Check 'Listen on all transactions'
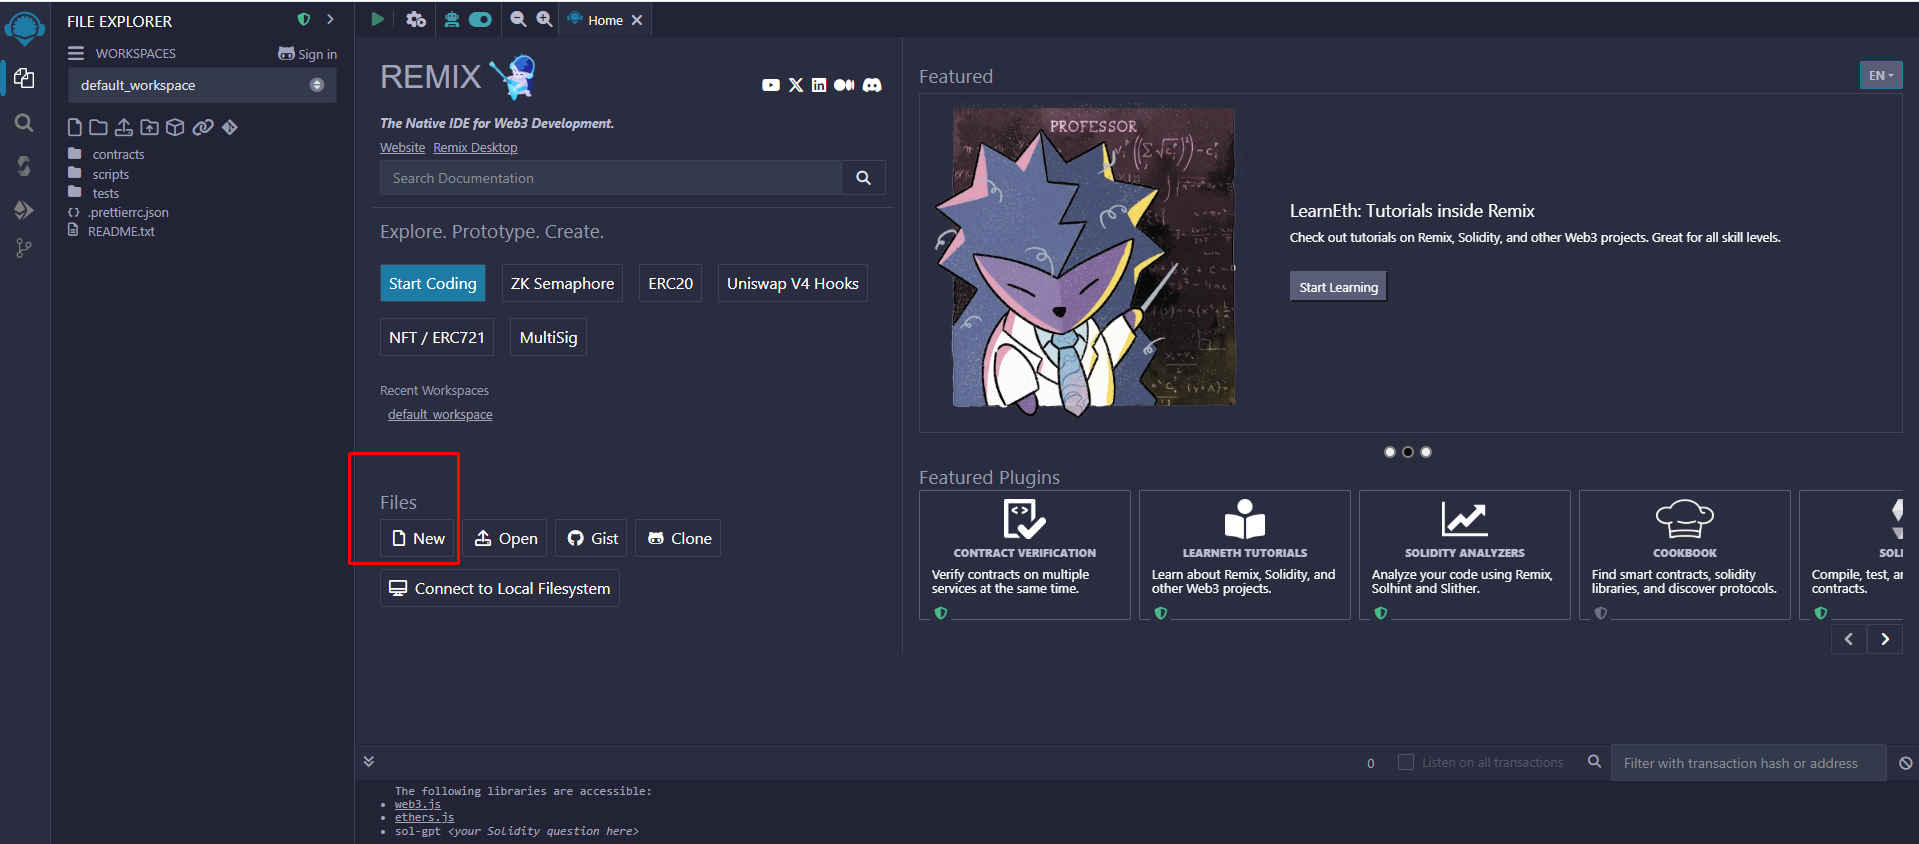Screen dimensions: 1919x844 pos(1406,762)
